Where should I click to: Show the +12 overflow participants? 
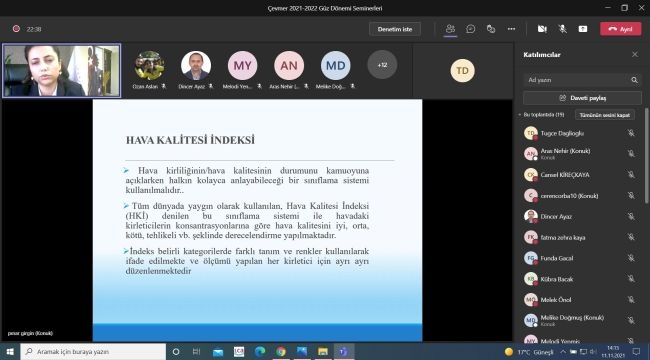pyautogui.click(x=382, y=65)
